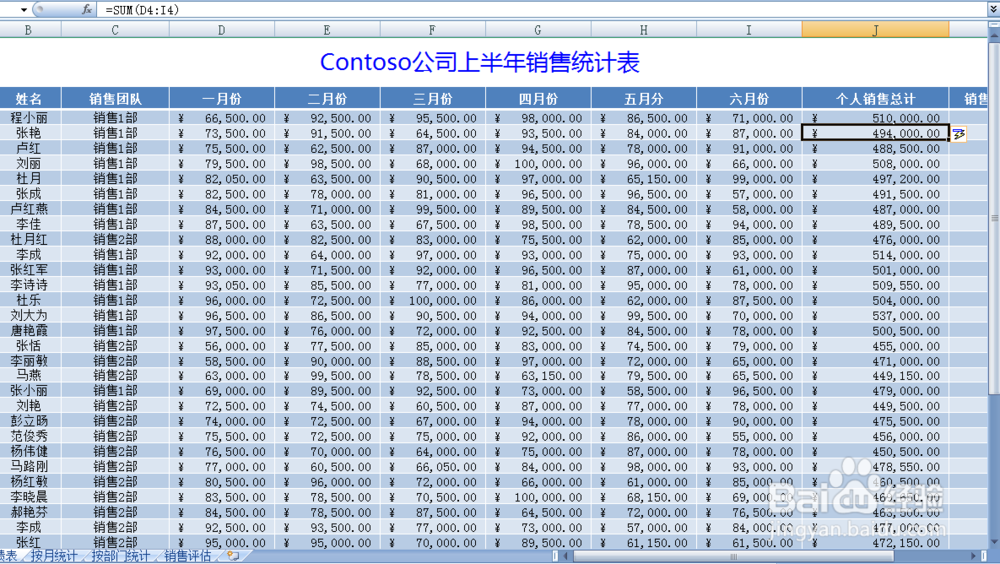This screenshot has width=1000, height=564.
Task: Select the name cell 彭立旸
Action: [28, 421]
